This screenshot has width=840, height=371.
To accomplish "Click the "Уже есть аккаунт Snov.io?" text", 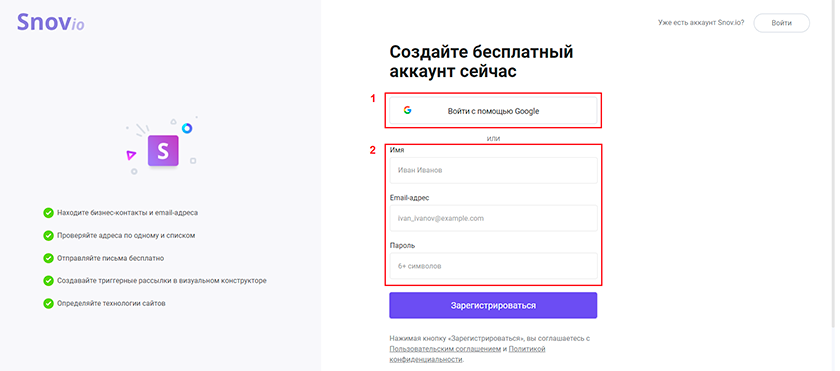I will [x=701, y=23].
